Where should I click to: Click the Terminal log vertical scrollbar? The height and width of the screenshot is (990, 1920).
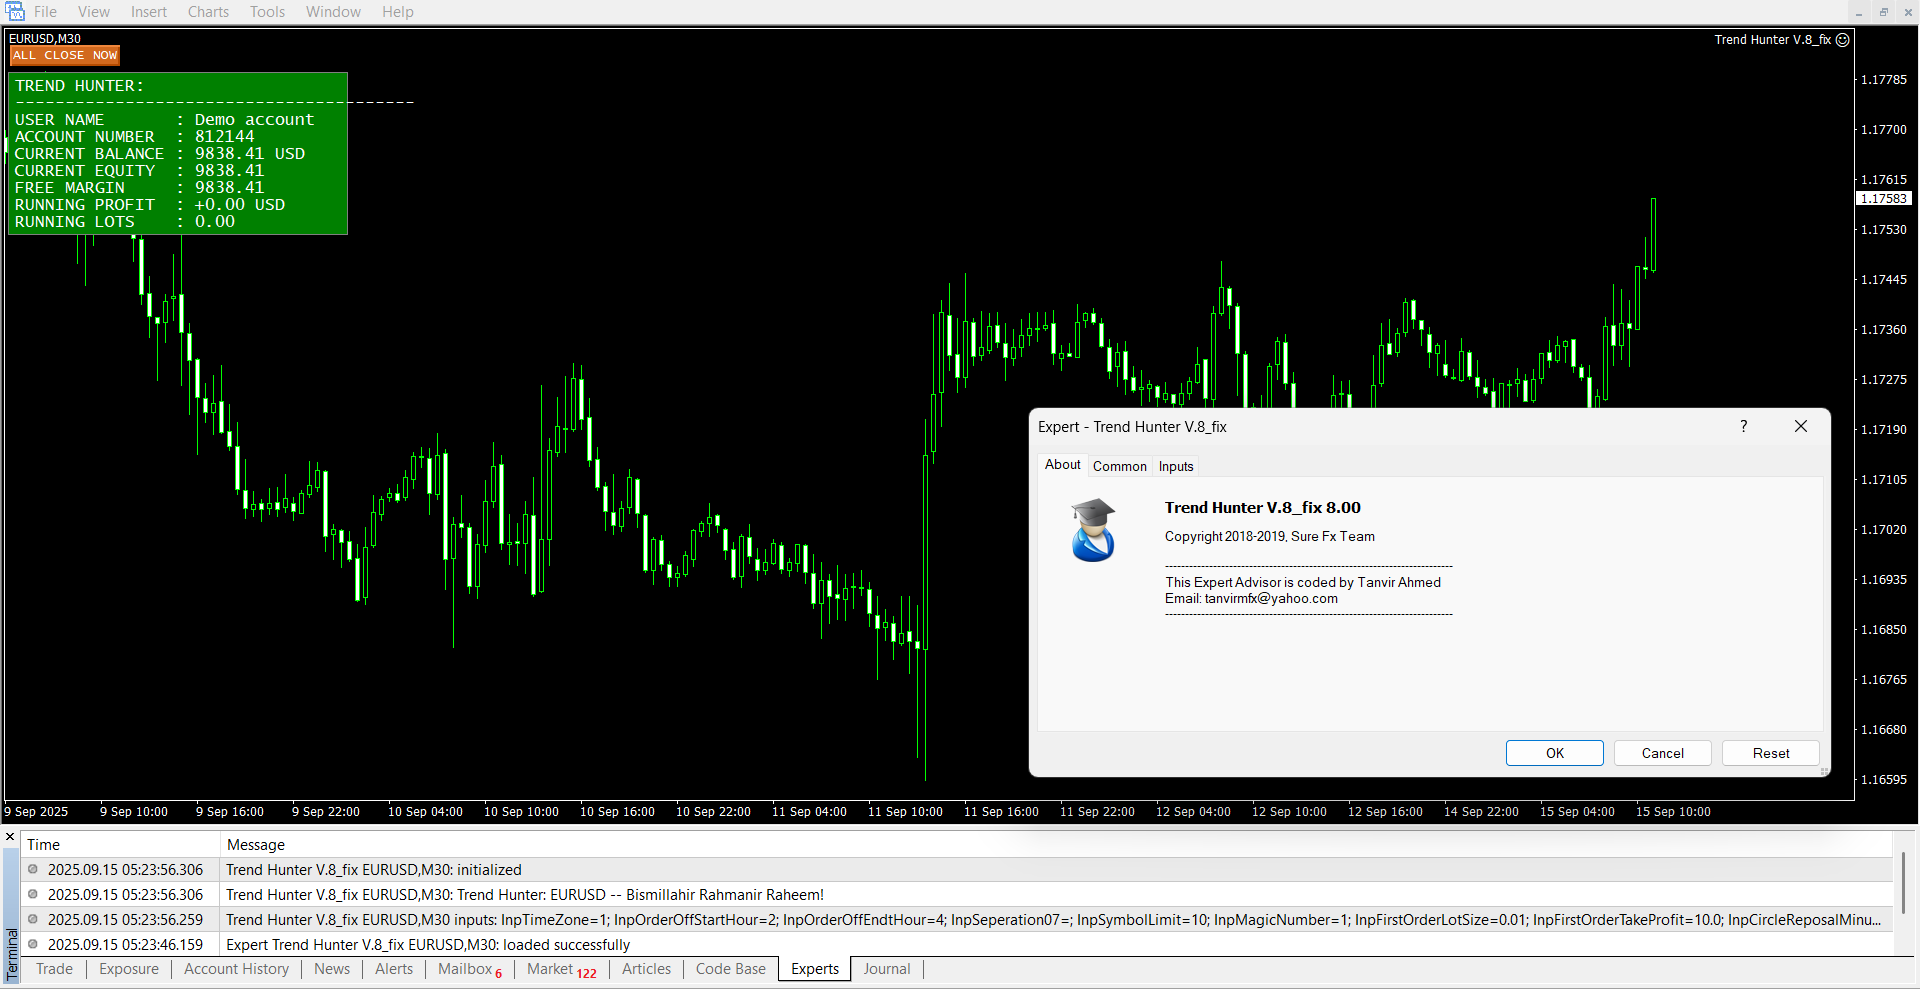click(x=1904, y=881)
